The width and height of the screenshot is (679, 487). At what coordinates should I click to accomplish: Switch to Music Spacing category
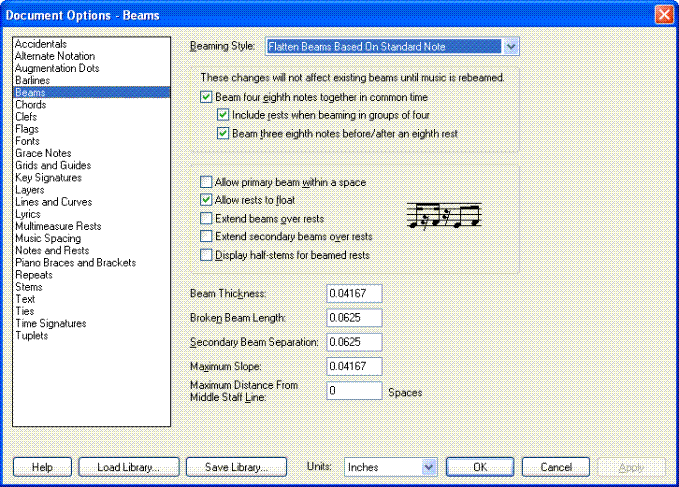47,239
